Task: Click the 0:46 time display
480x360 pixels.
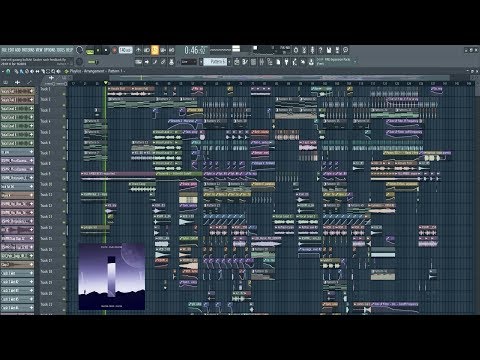Action: [196, 50]
